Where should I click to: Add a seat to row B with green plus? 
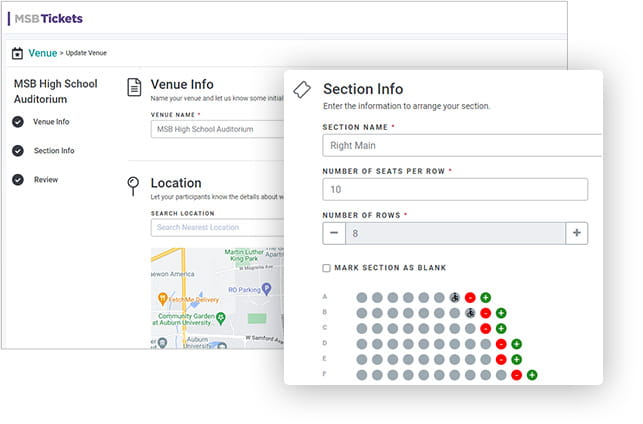[501, 313]
